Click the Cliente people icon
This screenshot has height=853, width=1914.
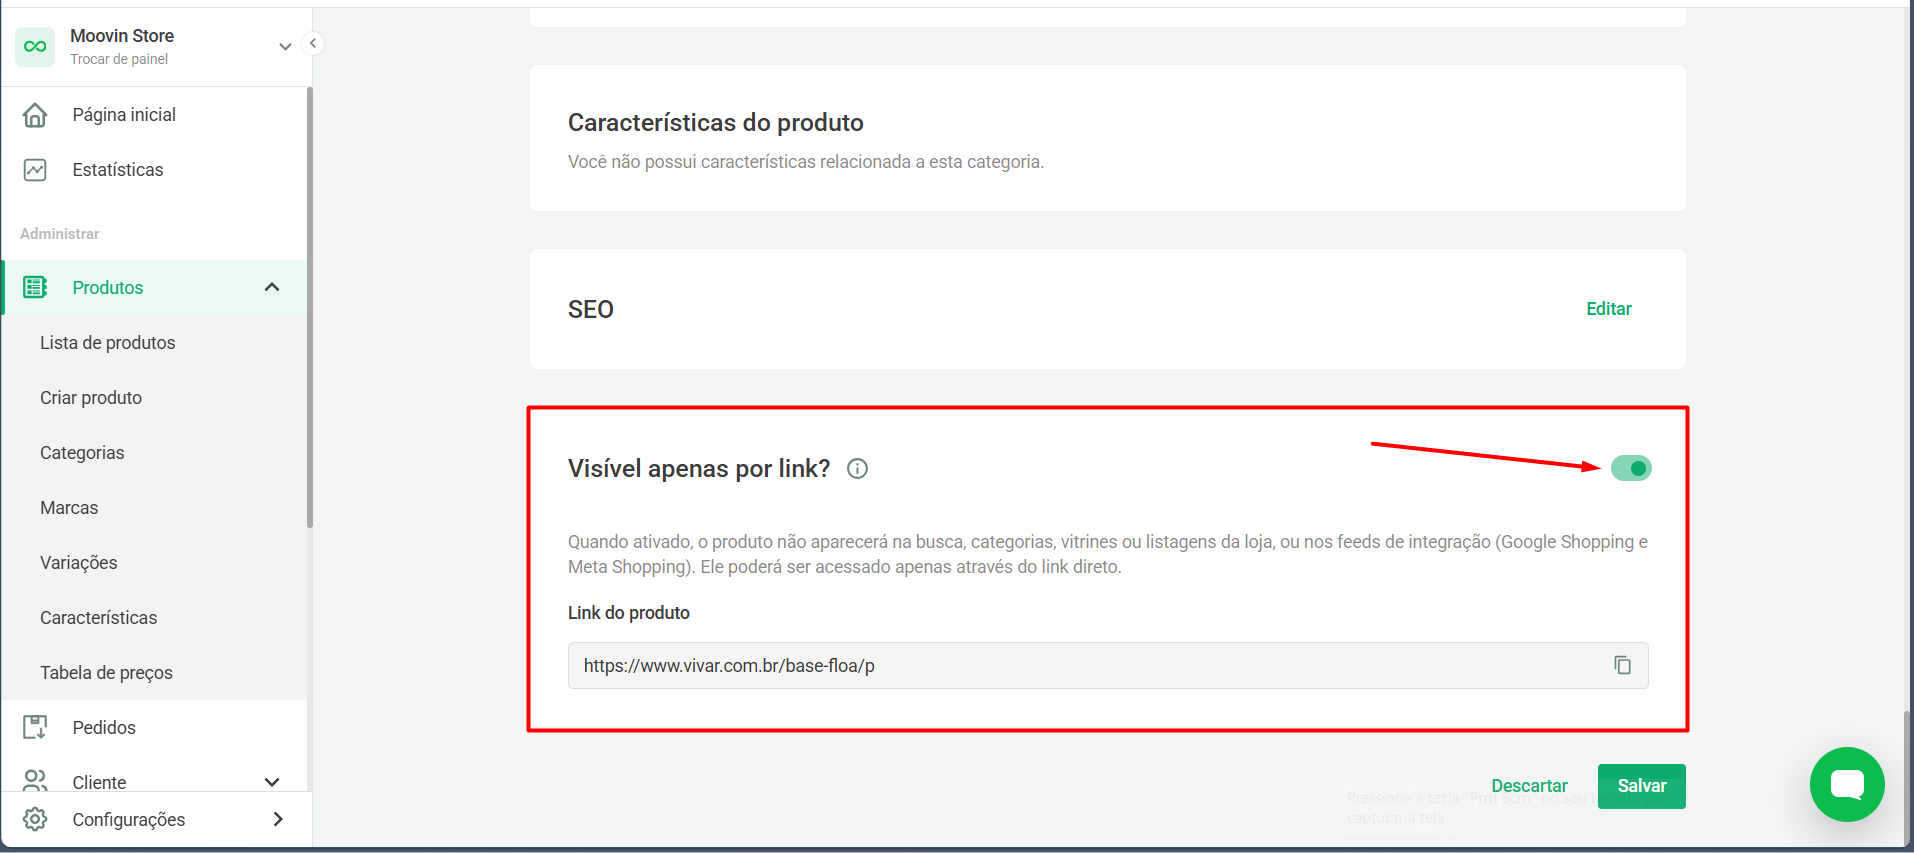35,781
